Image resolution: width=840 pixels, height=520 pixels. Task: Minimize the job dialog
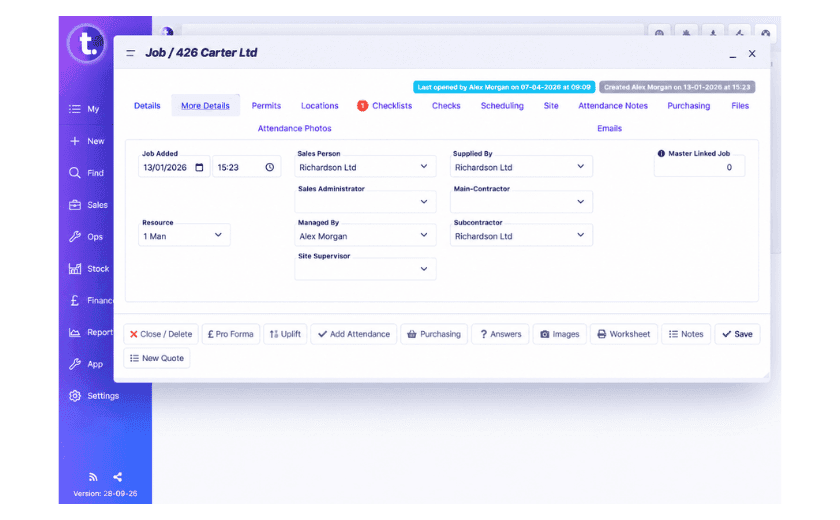[732, 55]
